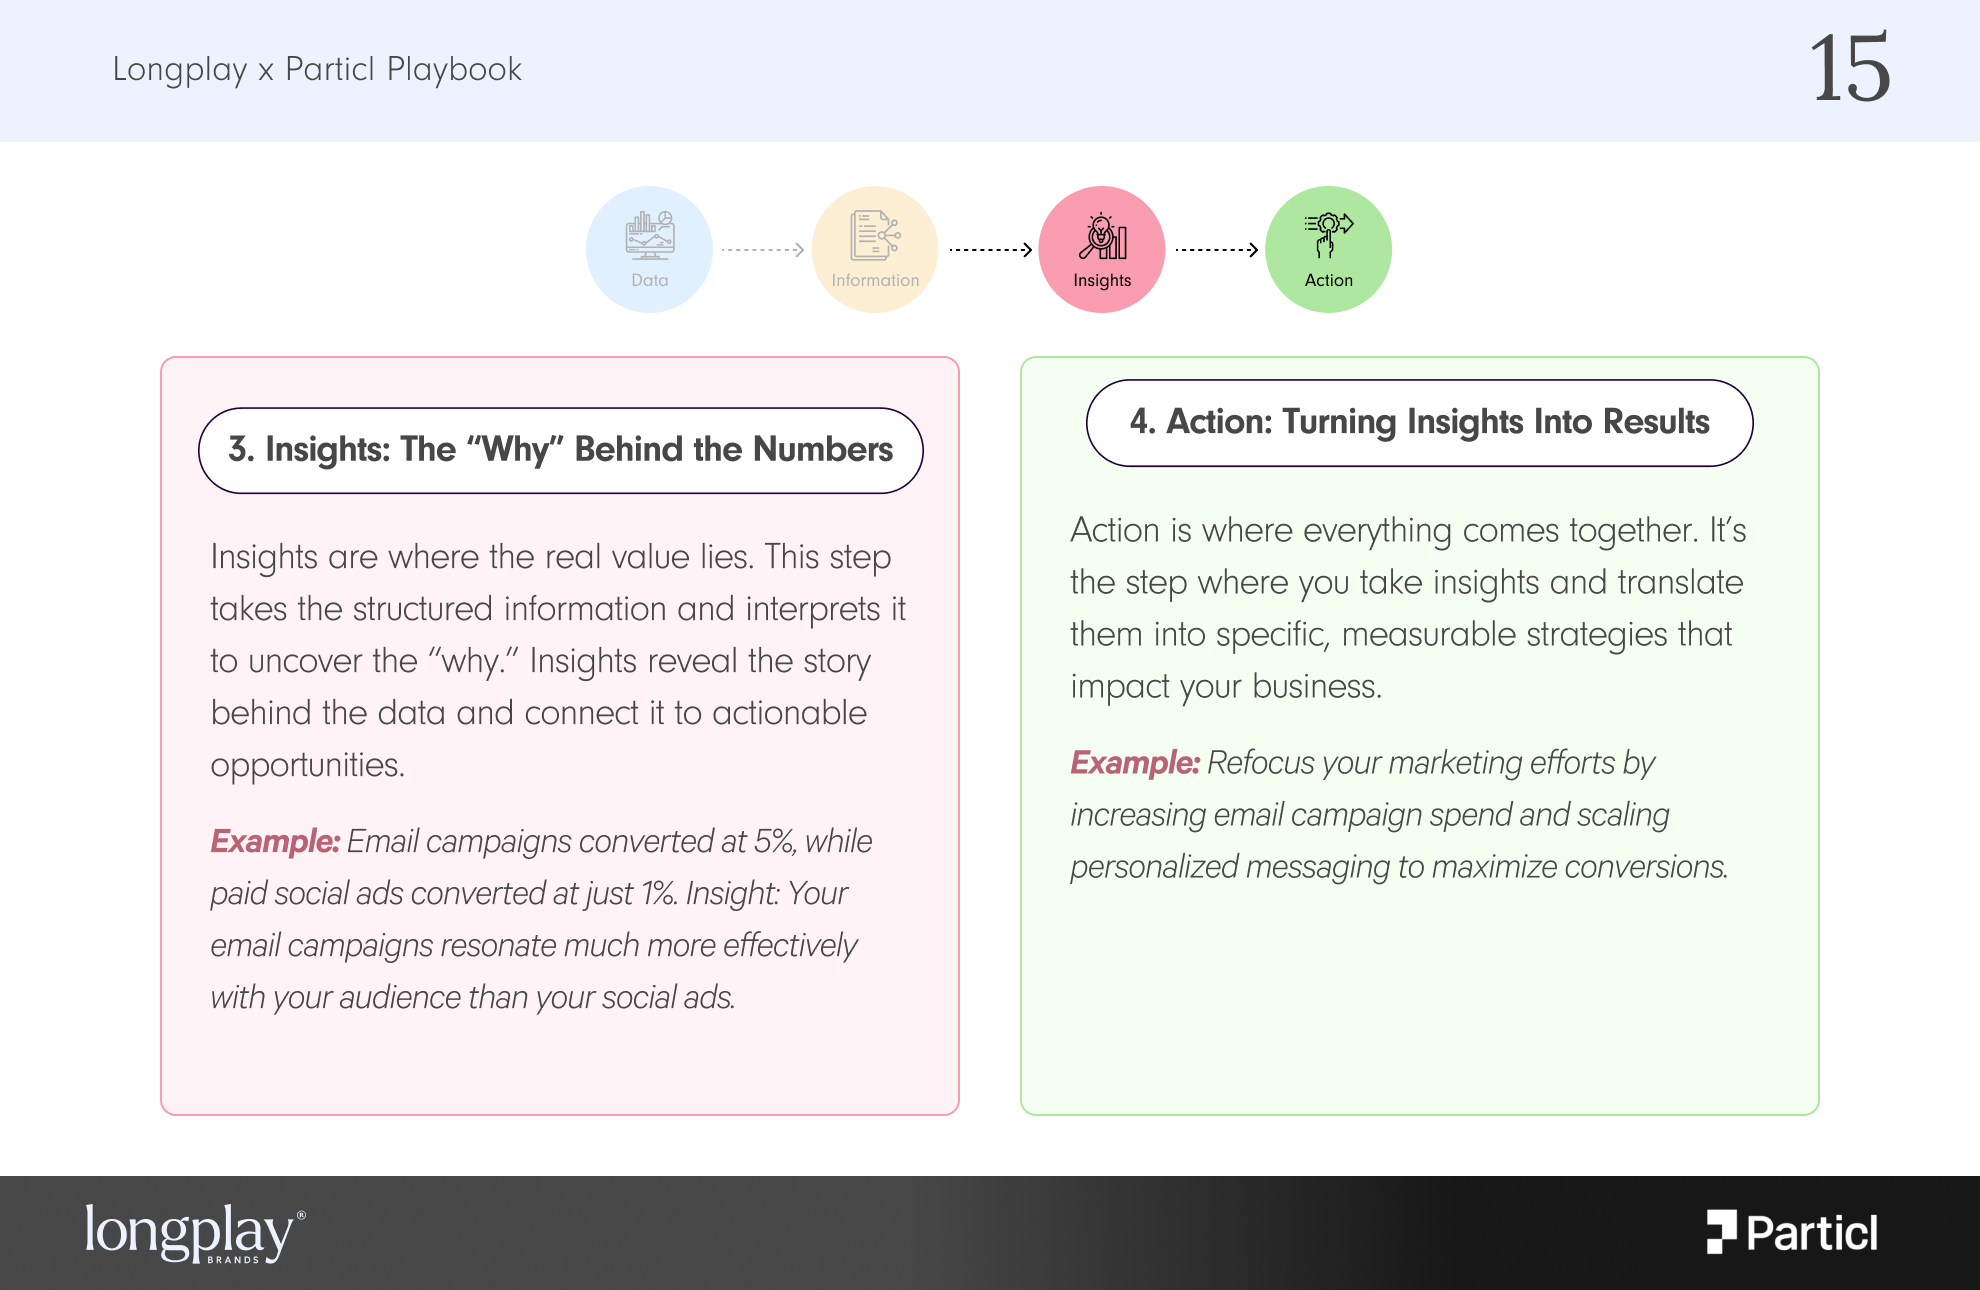The height and width of the screenshot is (1290, 1980).
Task: Click the italic email campaigns example text
Action: [541, 919]
